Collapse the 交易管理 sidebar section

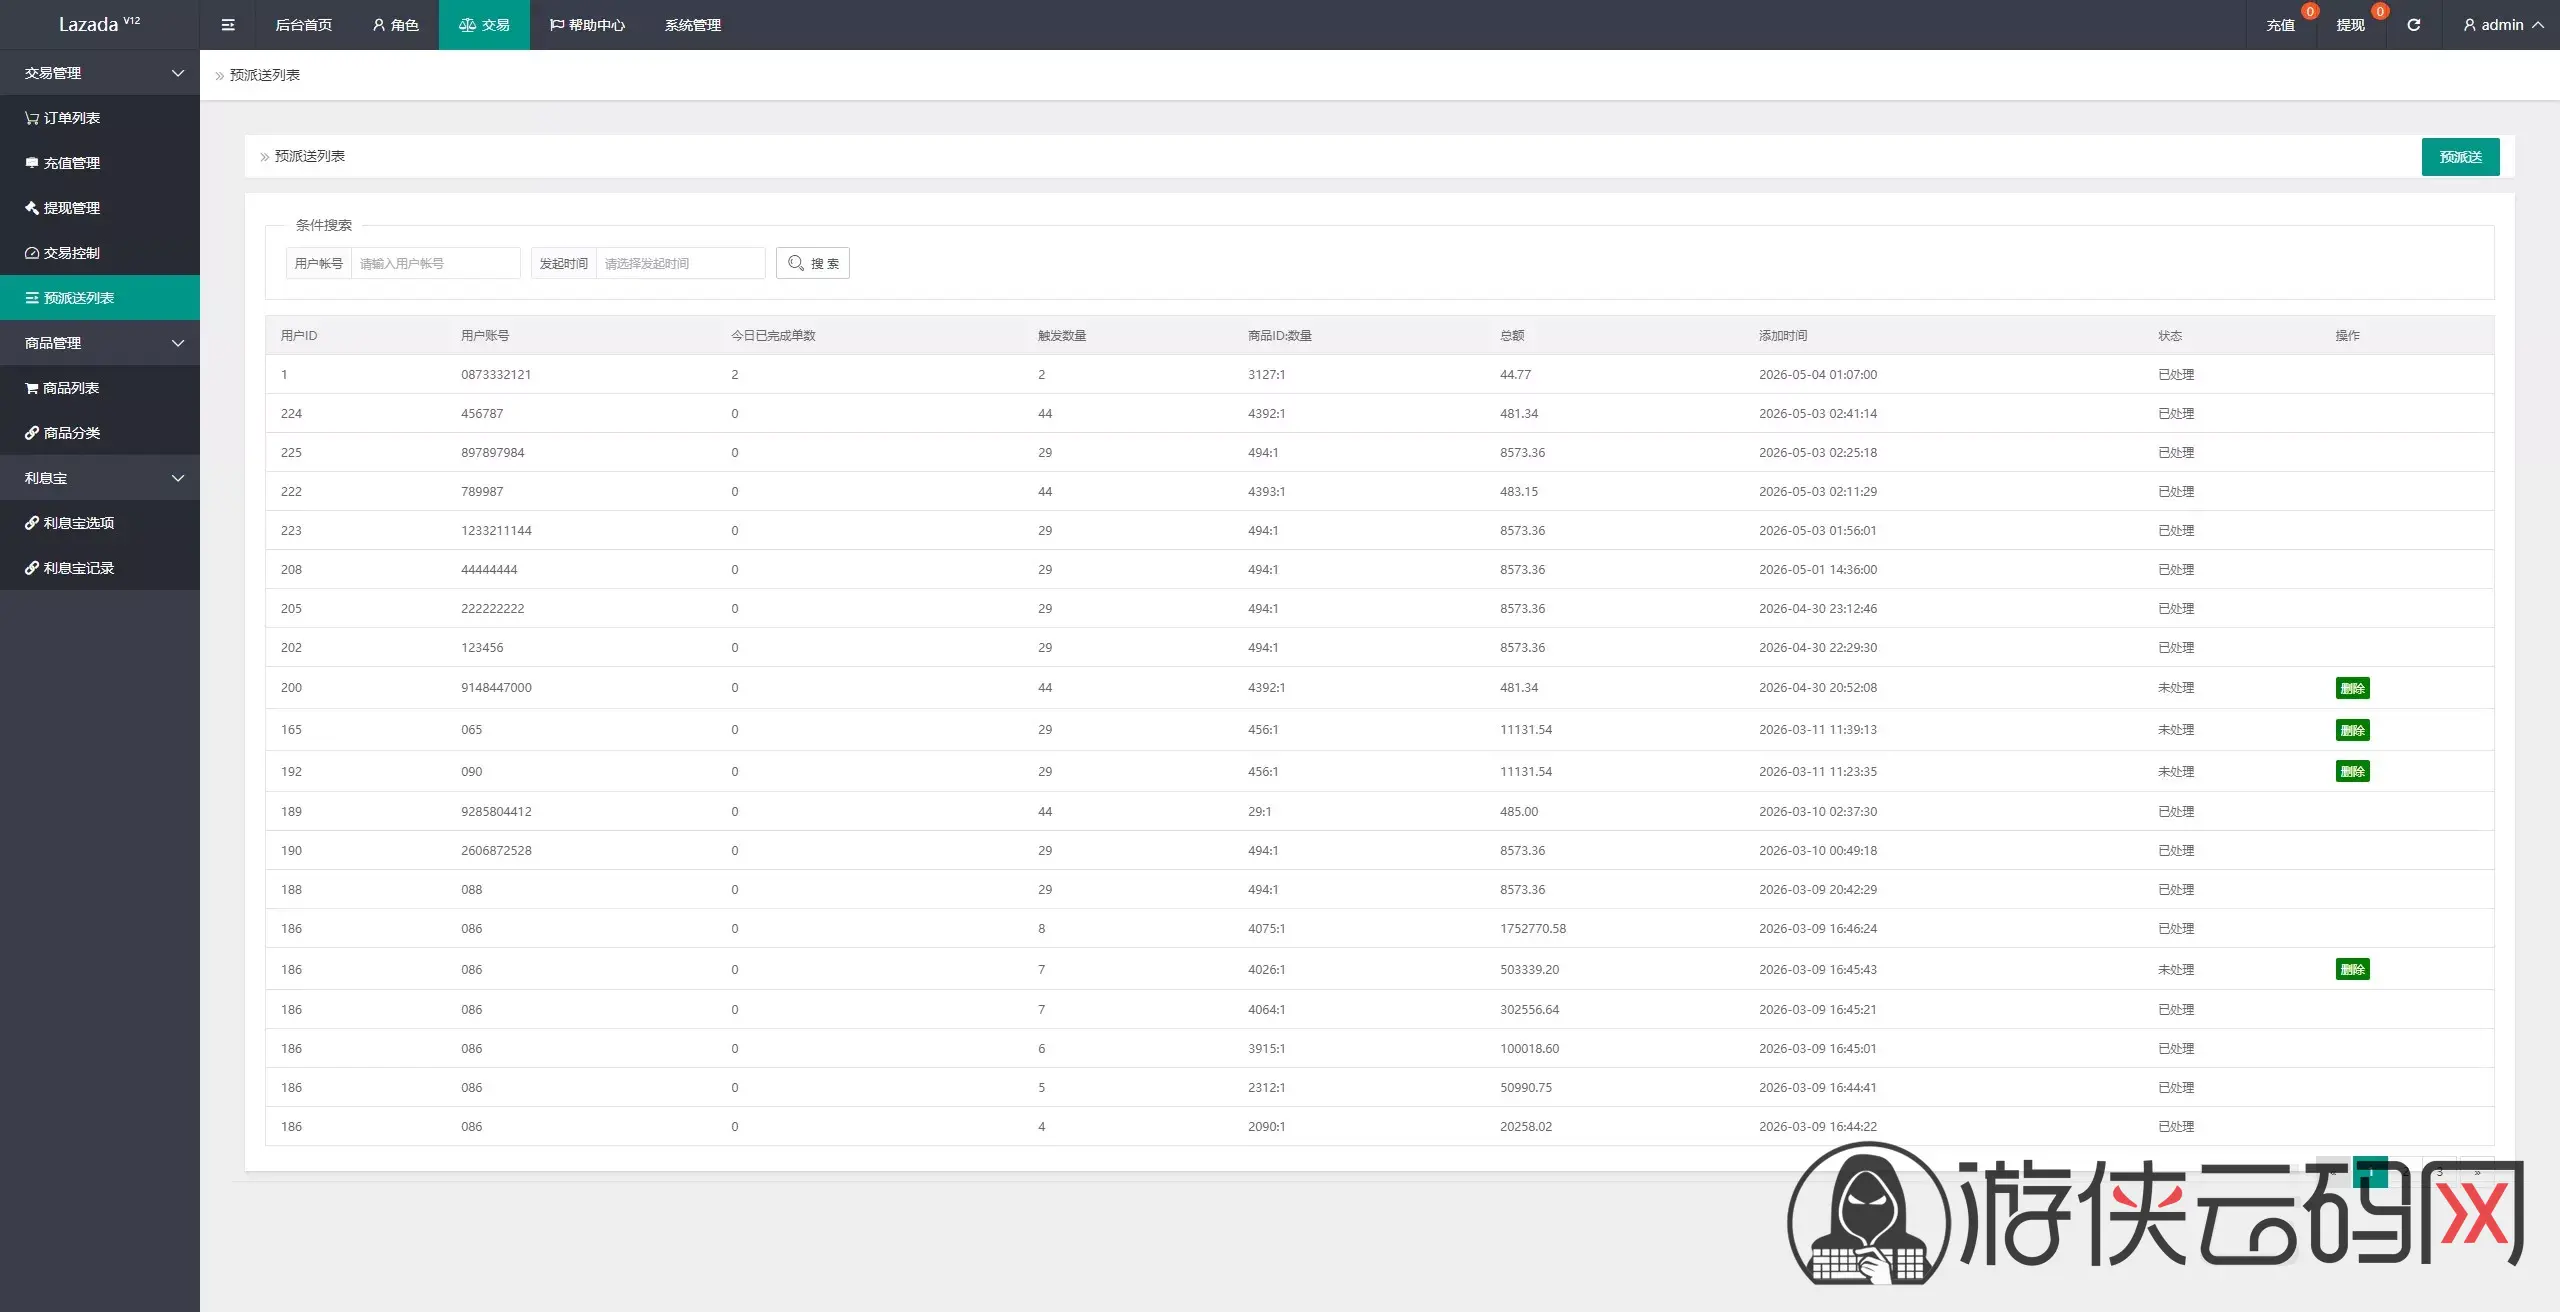100,73
